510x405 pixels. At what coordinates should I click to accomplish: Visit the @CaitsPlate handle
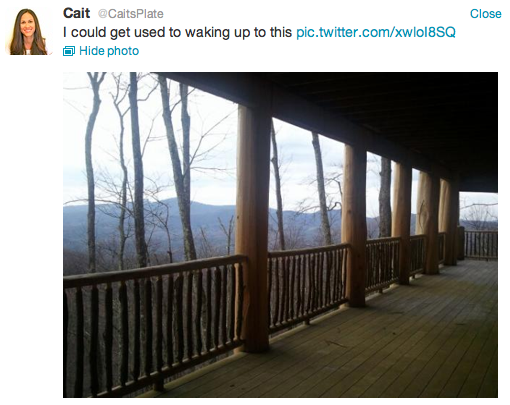point(130,14)
